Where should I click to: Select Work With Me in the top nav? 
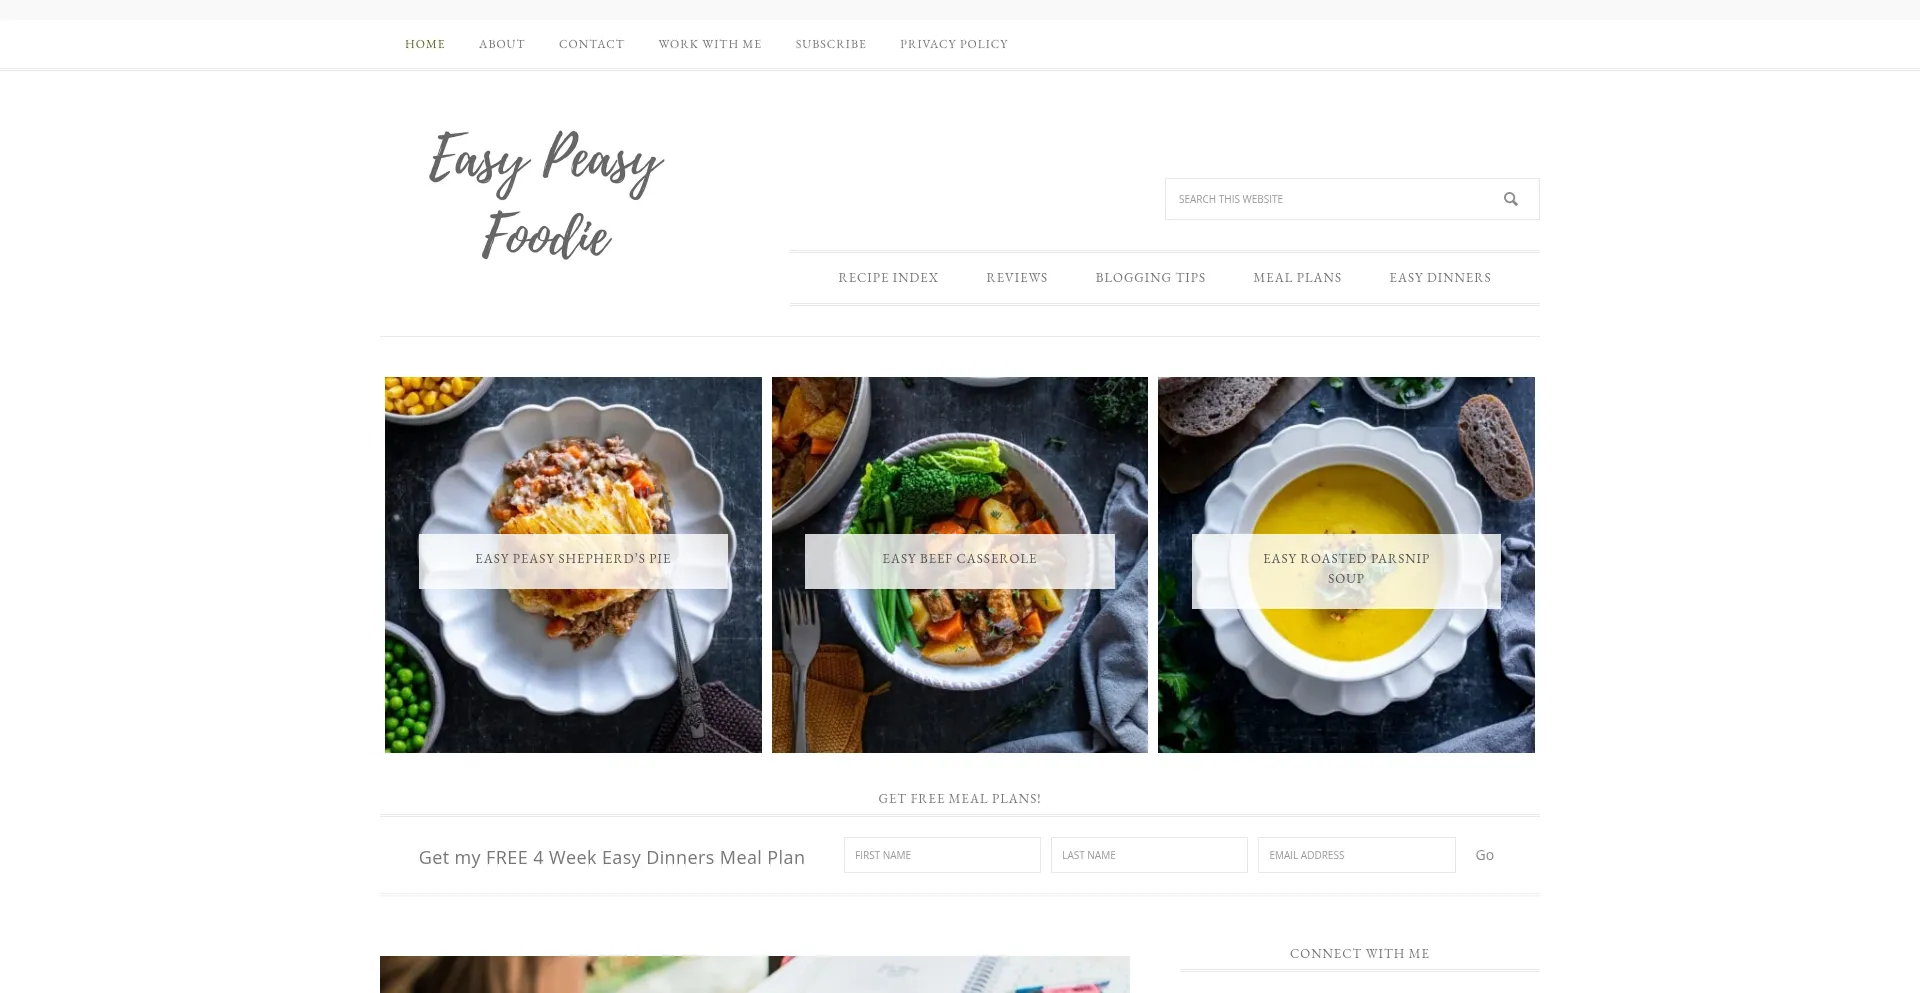710,44
